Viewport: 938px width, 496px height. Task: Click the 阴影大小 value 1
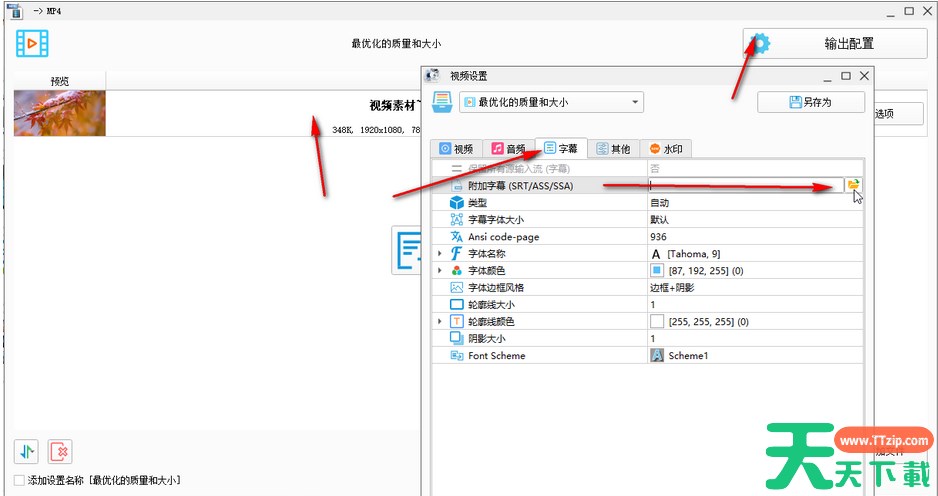pyautogui.click(x=653, y=339)
